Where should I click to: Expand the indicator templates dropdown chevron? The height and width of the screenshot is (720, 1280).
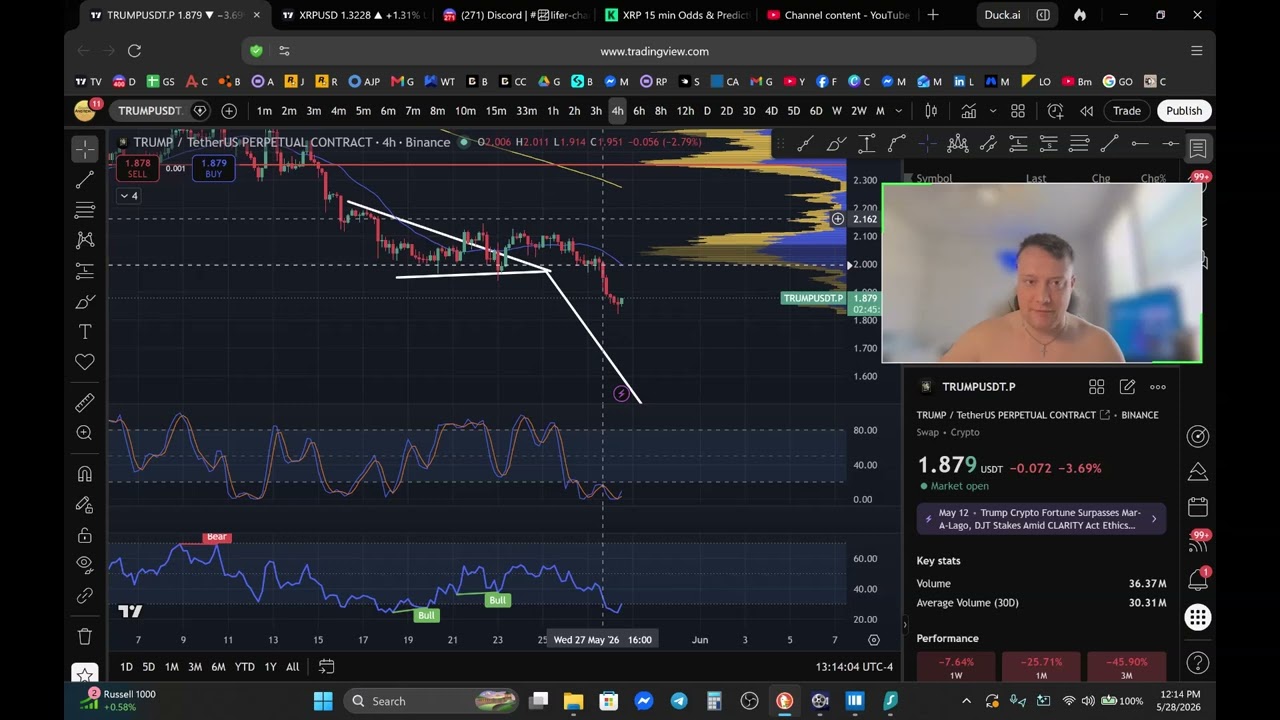click(992, 111)
